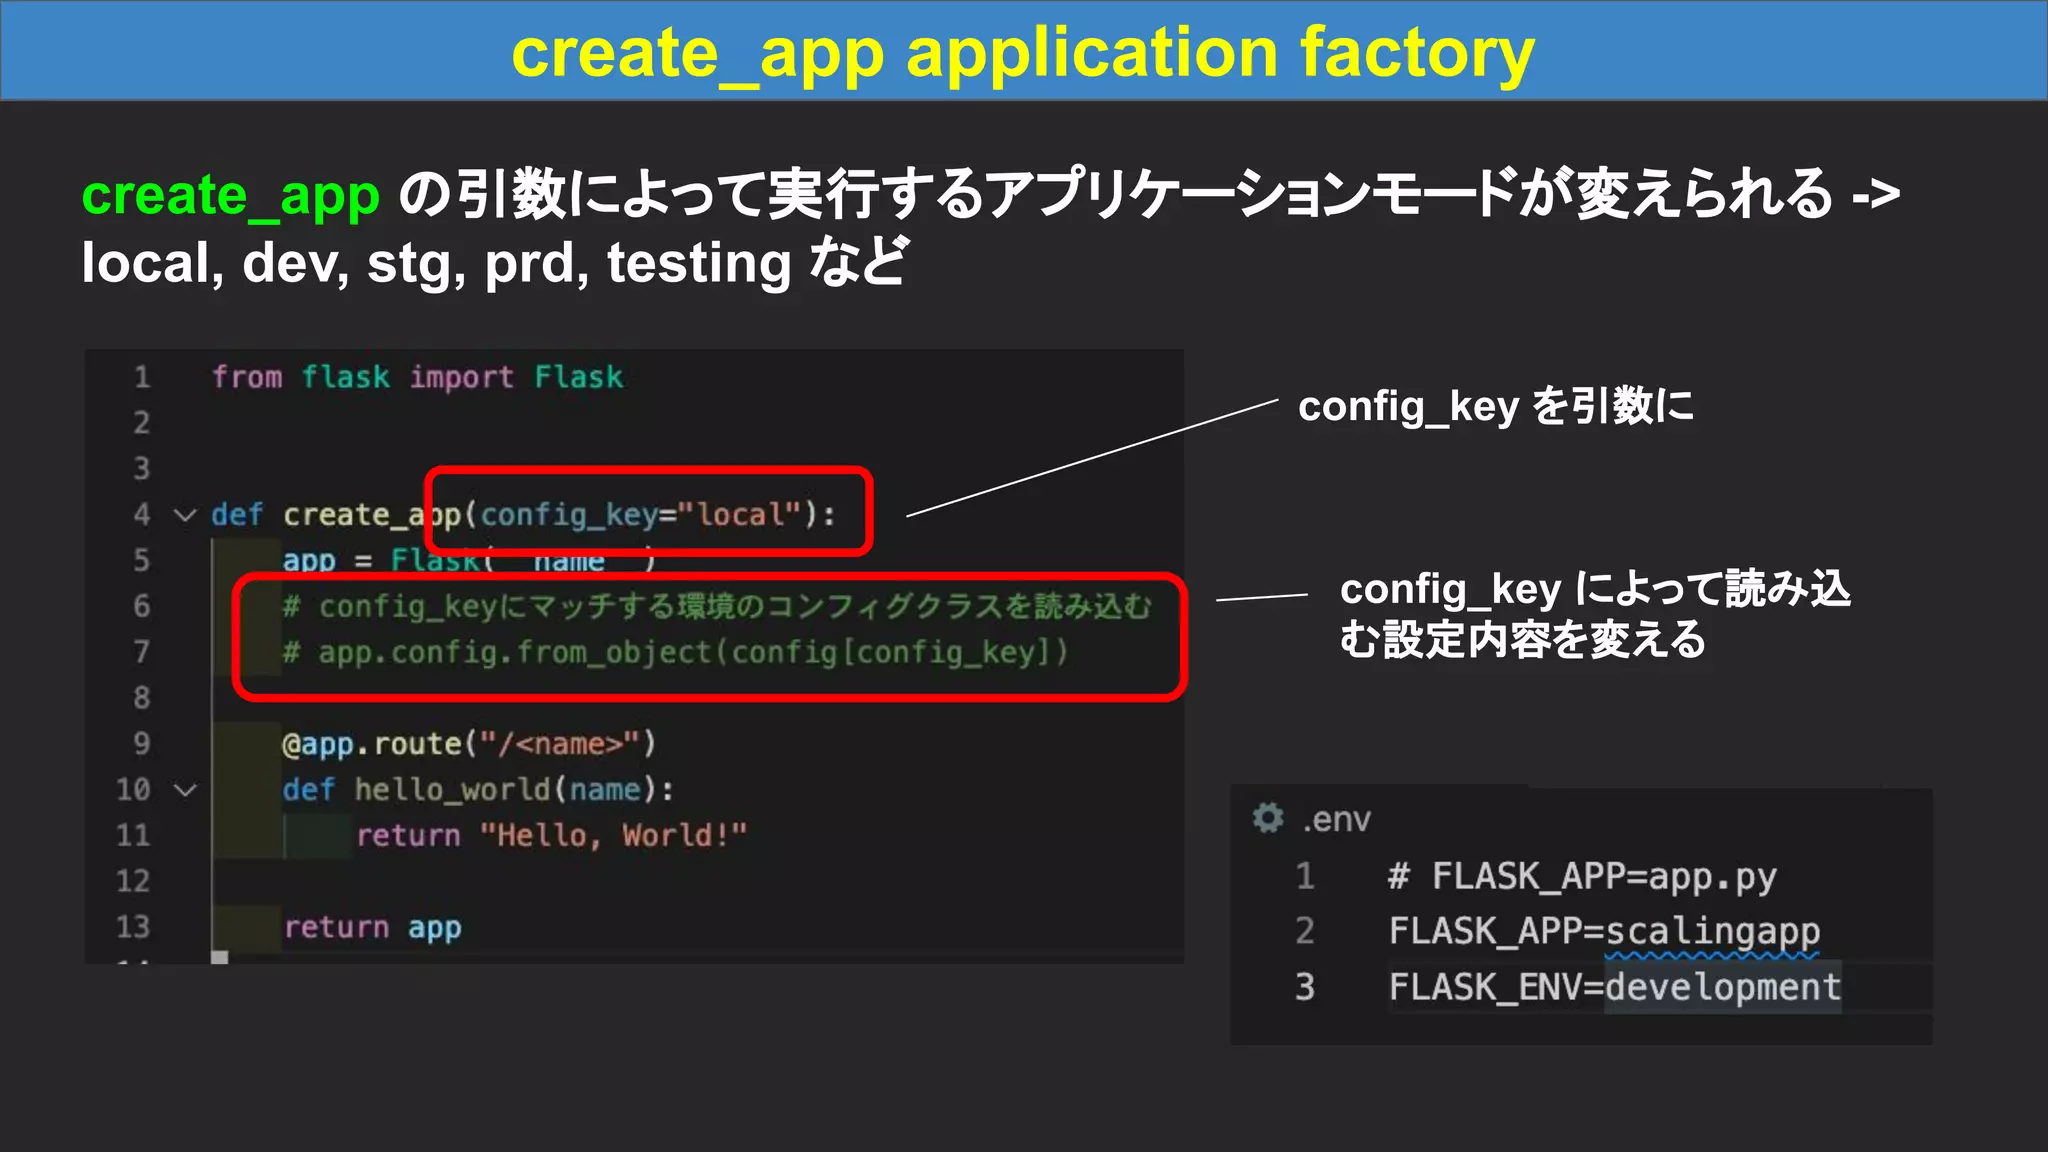Click line number 10 in the gutter
The width and height of the screenshot is (2048, 1152).
coord(133,790)
